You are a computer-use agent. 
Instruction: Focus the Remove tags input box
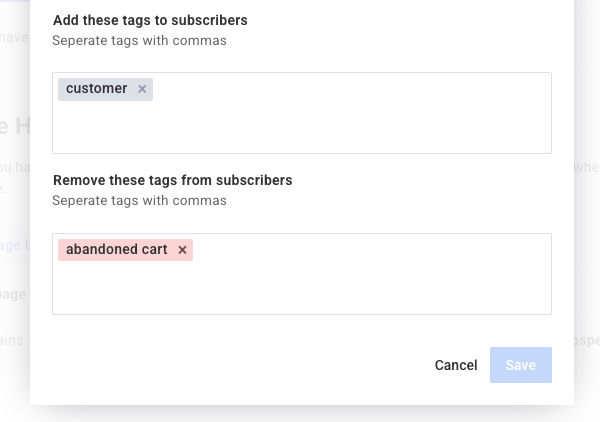click(350, 285)
